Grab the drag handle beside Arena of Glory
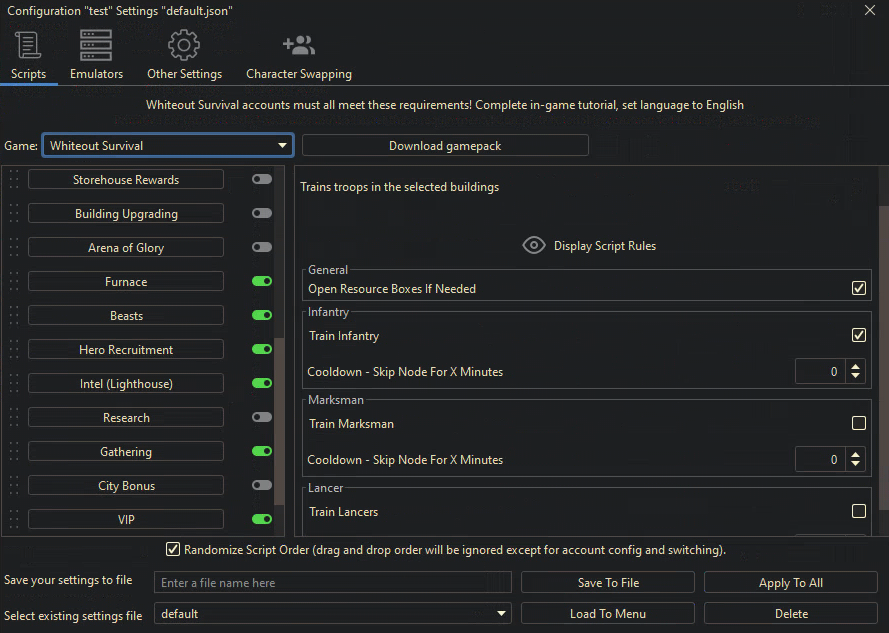Image resolution: width=889 pixels, height=633 pixels. coord(14,247)
